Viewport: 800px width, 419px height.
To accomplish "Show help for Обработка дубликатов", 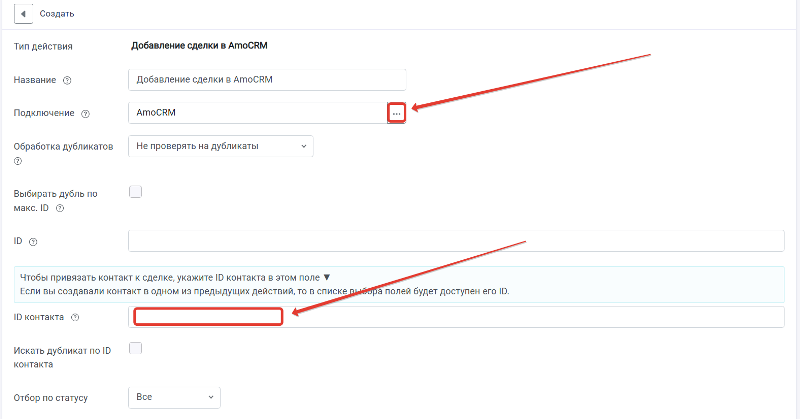I will pos(18,161).
